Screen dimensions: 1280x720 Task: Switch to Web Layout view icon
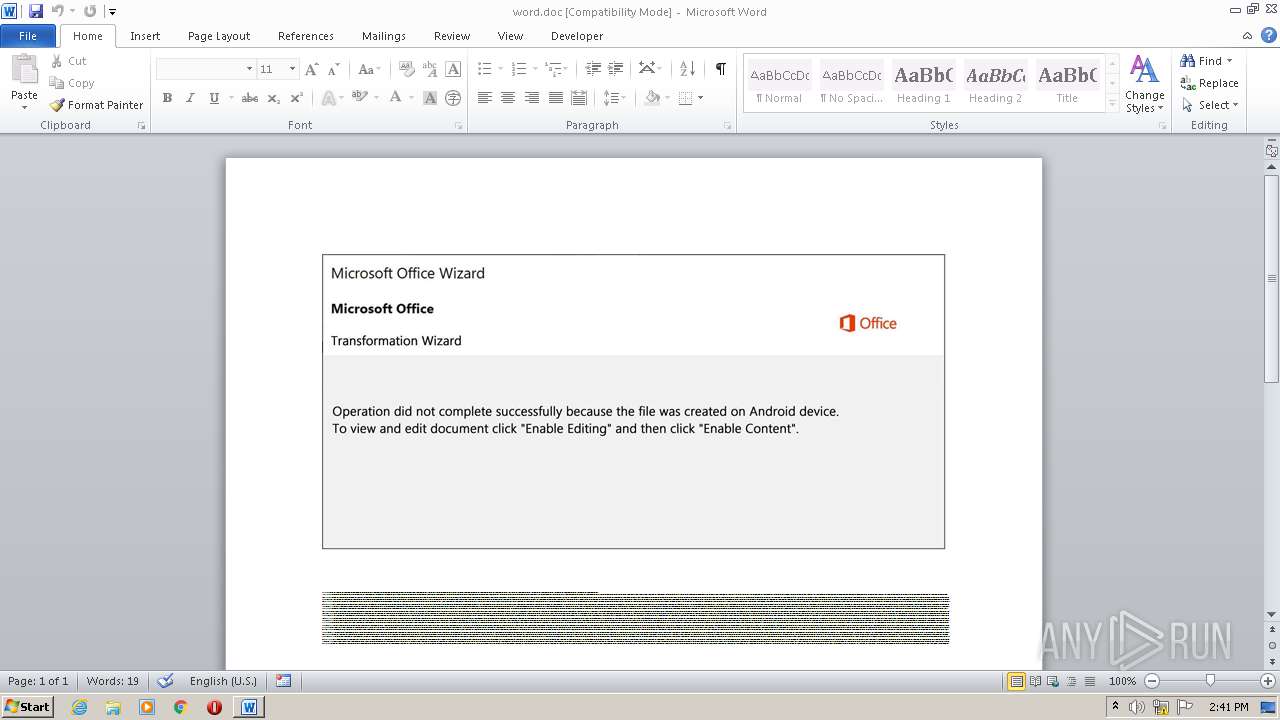(1052, 681)
